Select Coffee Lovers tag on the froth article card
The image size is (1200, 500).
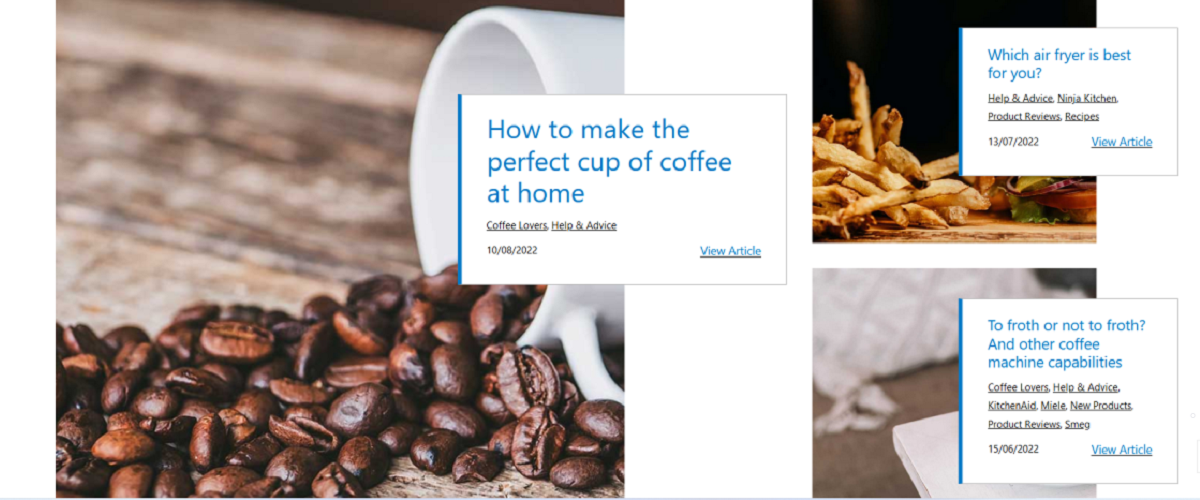click(x=1018, y=387)
